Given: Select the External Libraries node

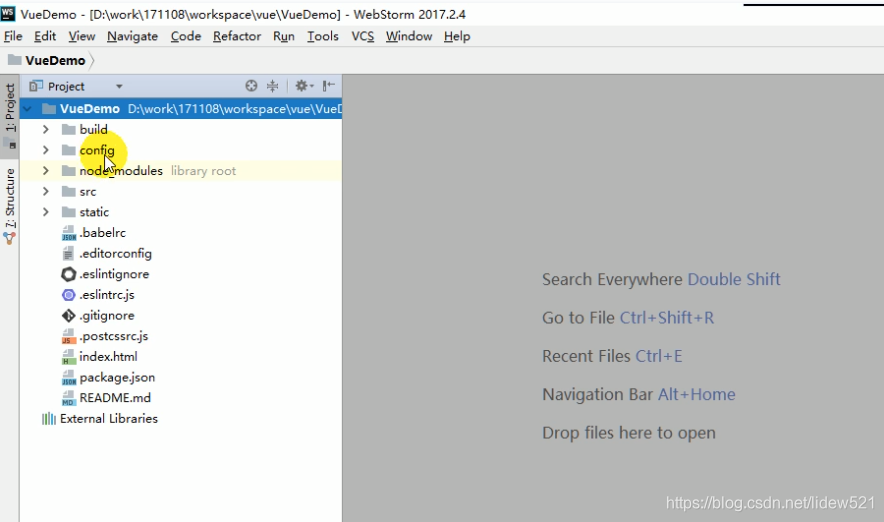Looking at the screenshot, I should click(x=109, y=419).
